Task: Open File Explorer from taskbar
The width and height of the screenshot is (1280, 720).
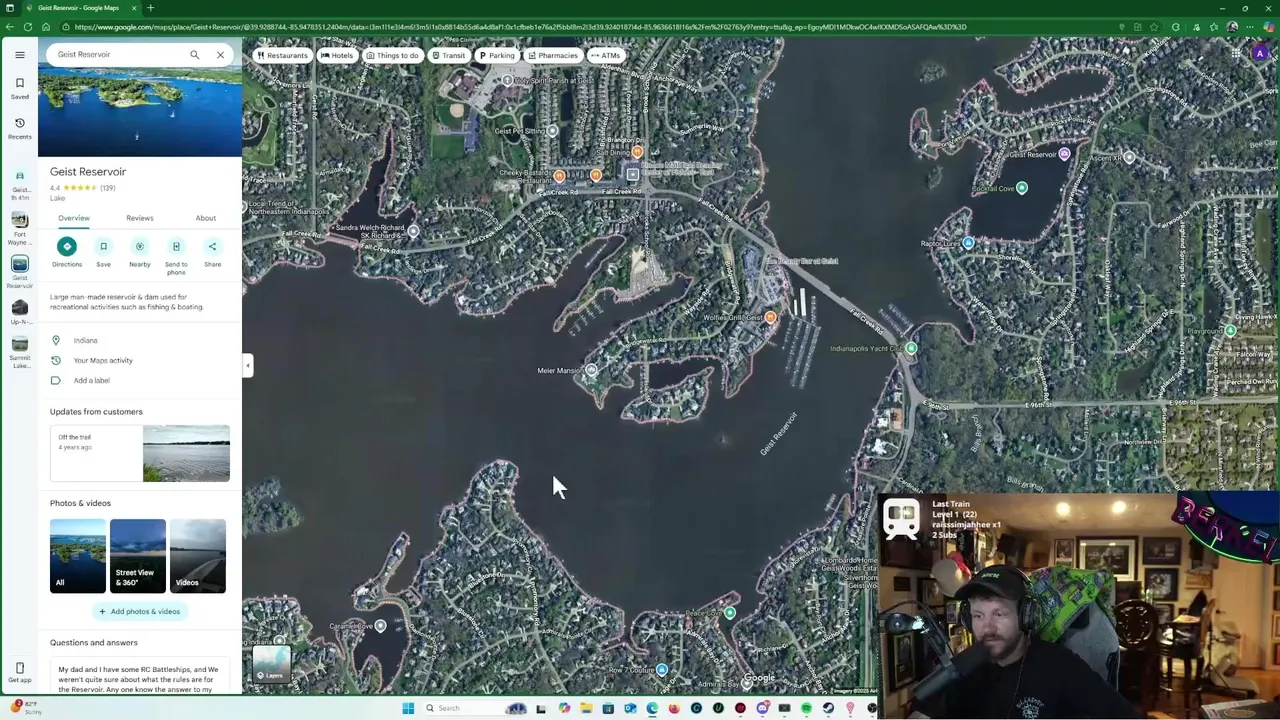Action: point(586,708)
